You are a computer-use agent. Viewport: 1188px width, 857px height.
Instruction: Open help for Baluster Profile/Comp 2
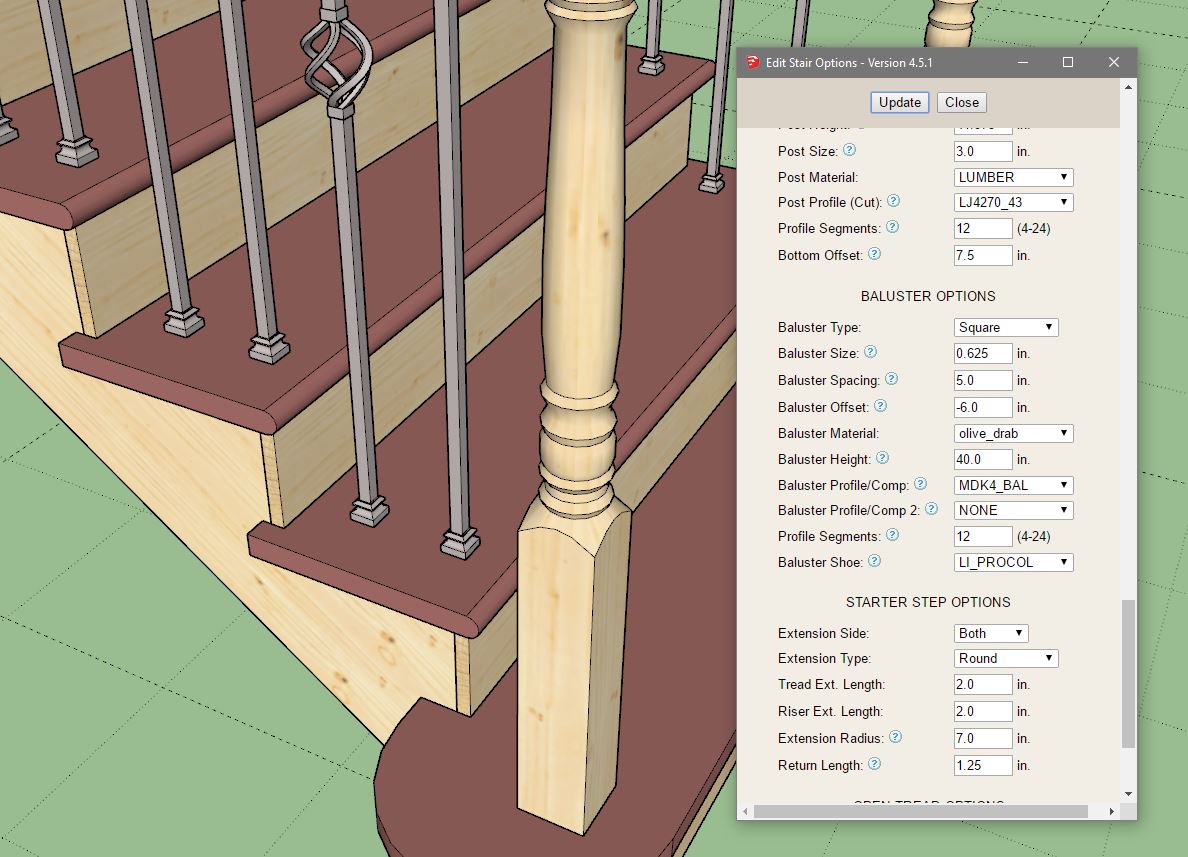(931, 509)
